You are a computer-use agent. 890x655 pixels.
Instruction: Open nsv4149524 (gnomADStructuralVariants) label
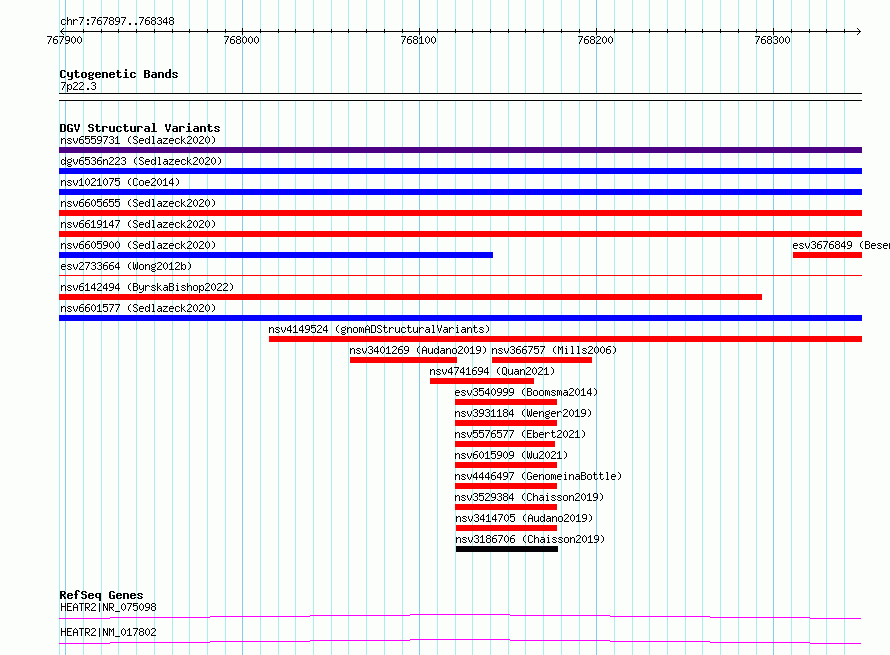click(379, 329)
